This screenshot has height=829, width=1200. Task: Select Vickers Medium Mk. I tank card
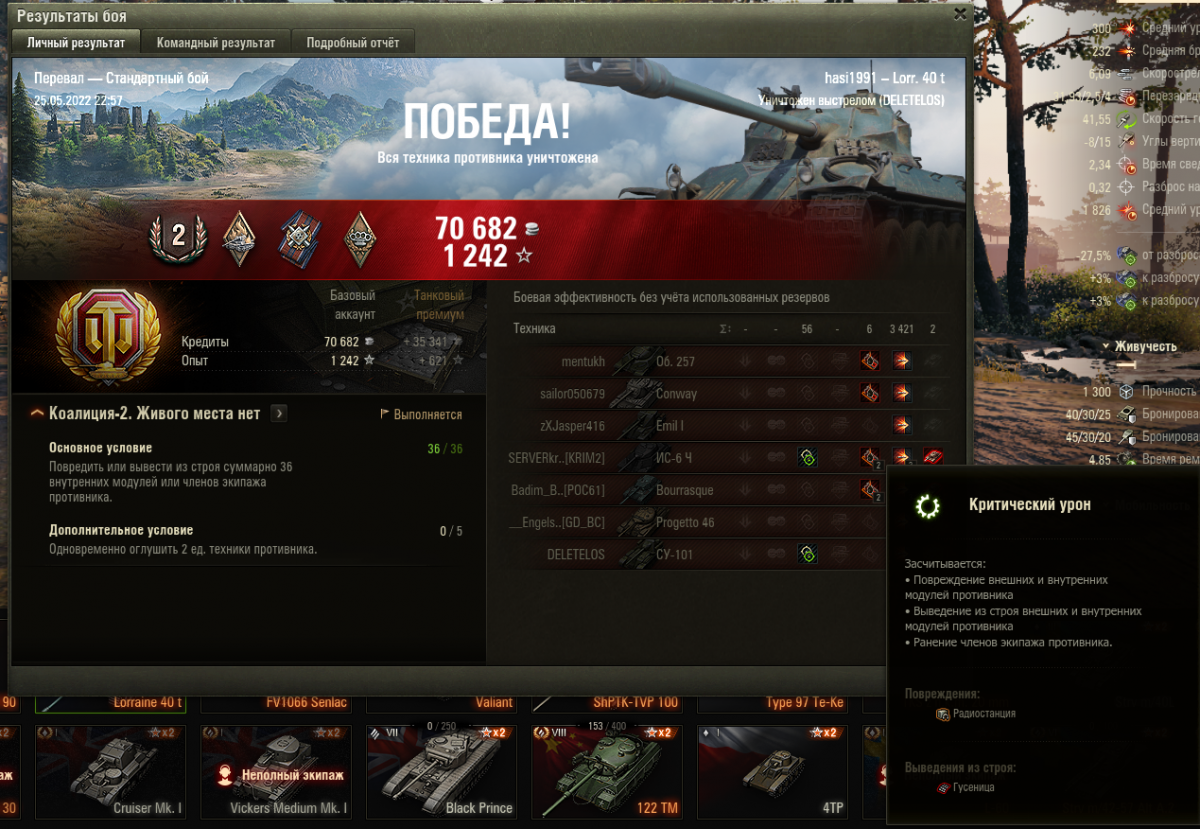tap(275, 771)
